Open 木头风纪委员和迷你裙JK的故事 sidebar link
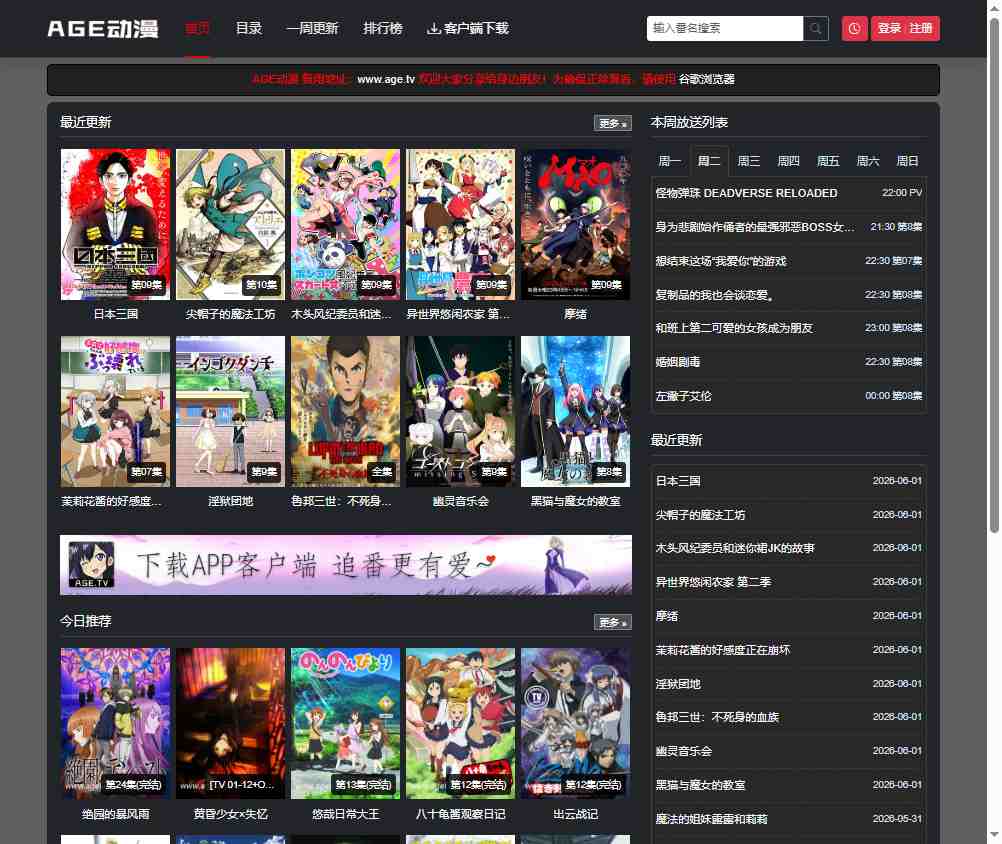 pyautogui.click(x=735, y=548)
